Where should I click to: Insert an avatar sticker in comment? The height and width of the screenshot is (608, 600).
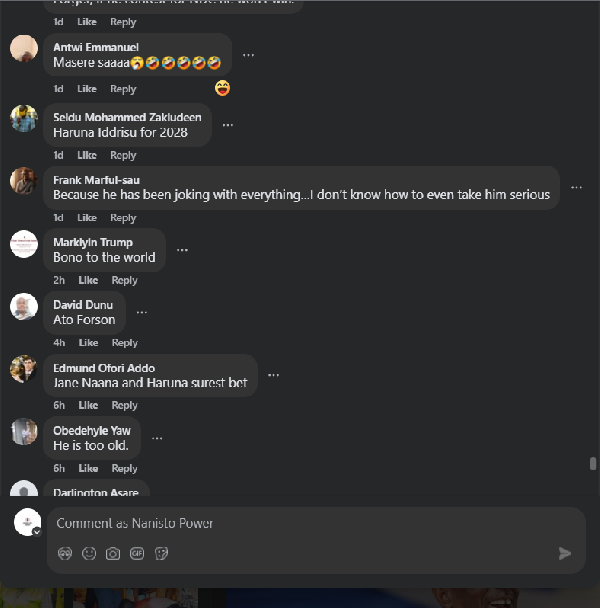[x=65, y=553]
